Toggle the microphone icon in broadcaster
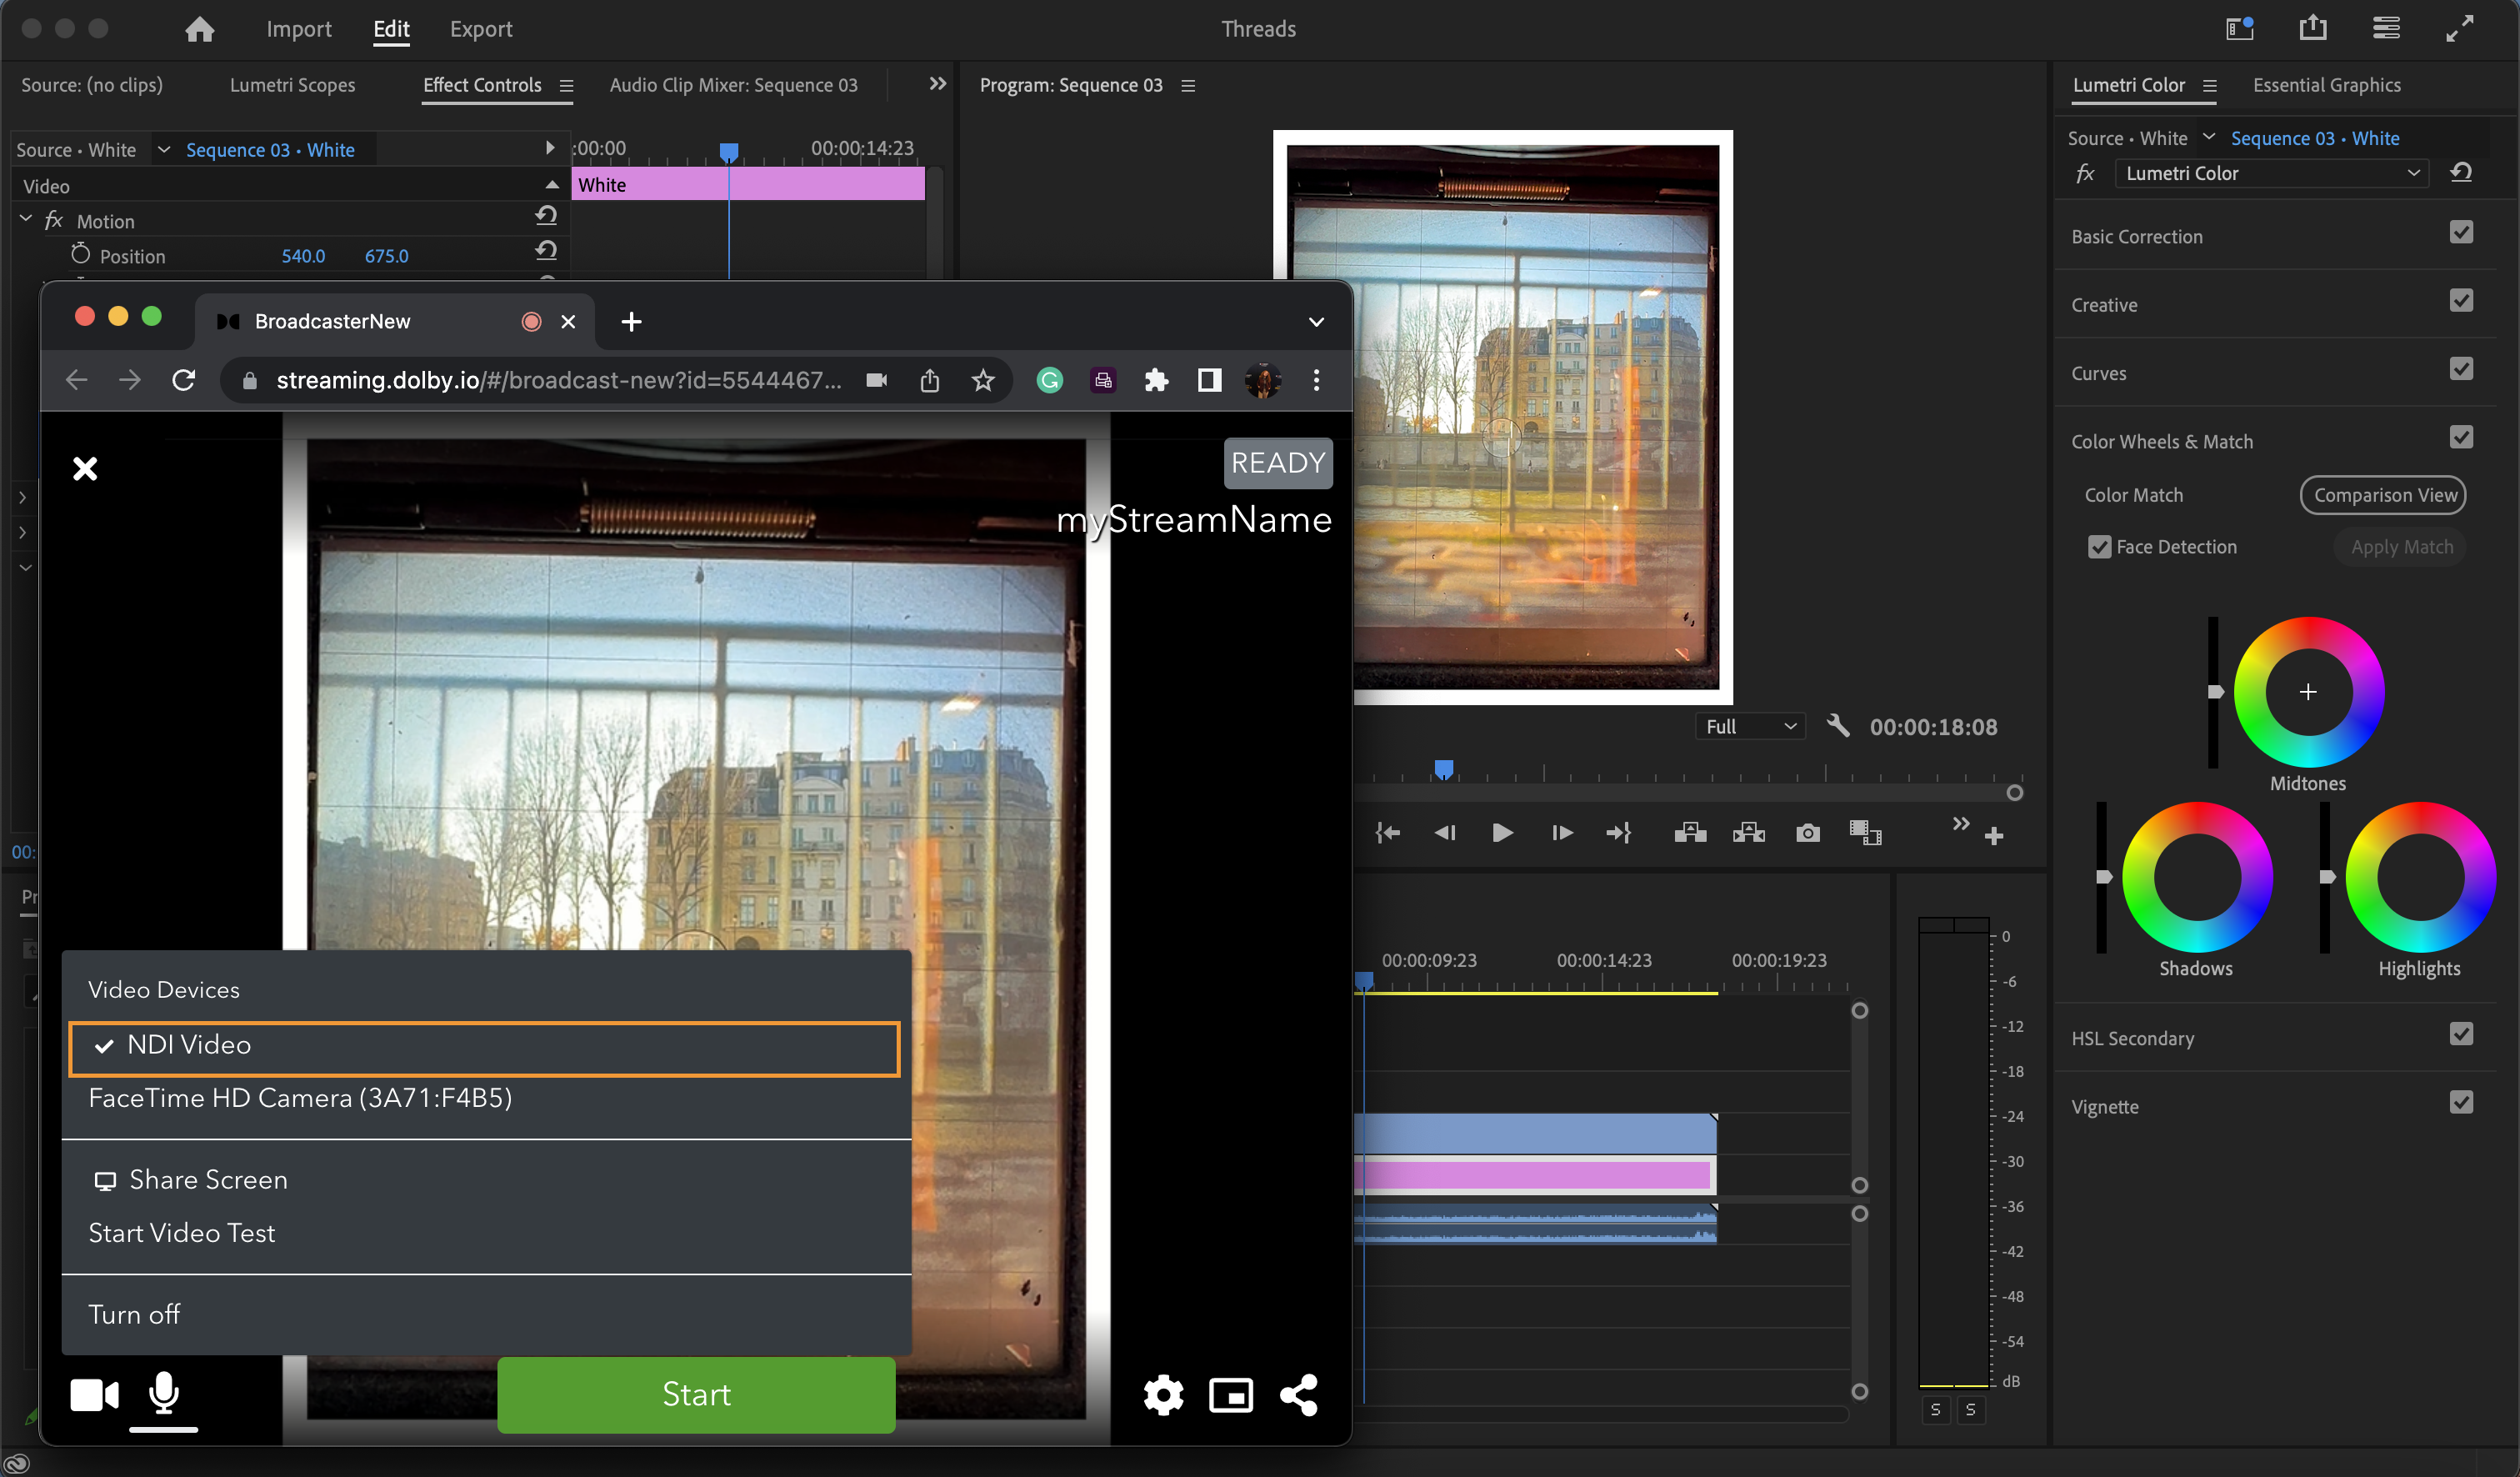The height and width of the screenshot is (1477, 2520). tap(163, 1392)
